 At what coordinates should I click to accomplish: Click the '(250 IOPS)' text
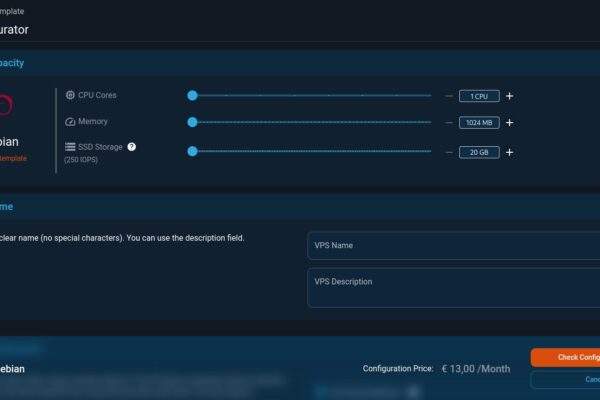[x=81, y=160]
